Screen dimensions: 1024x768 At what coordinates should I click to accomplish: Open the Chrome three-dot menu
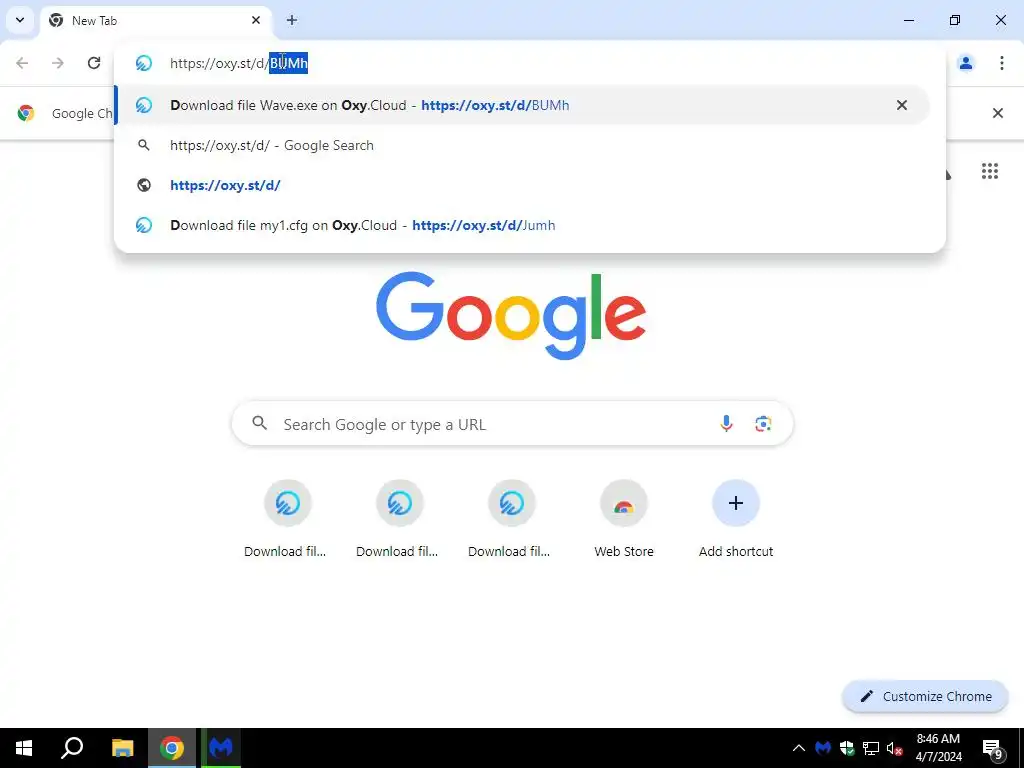point(1001,63)
